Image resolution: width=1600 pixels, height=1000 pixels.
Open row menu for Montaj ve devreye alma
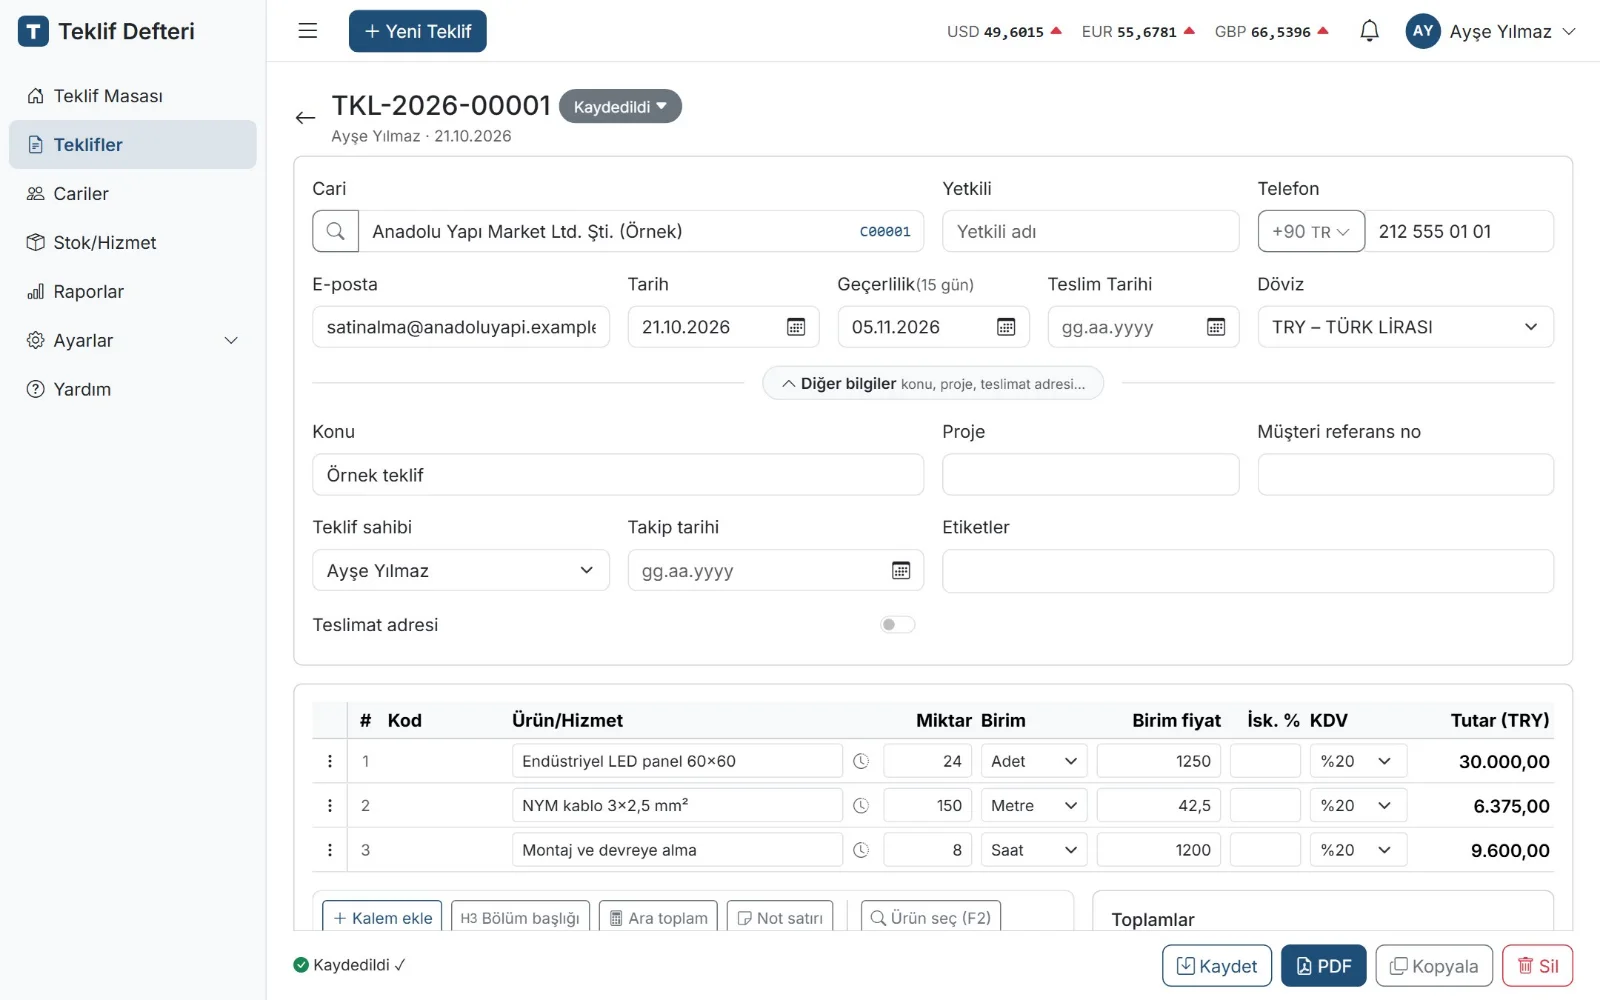(330, 850)
